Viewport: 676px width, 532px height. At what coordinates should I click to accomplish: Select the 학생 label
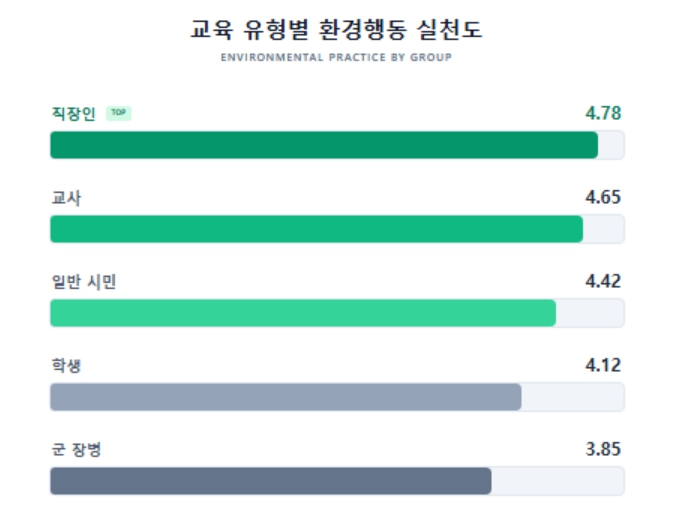coord(65,366)
